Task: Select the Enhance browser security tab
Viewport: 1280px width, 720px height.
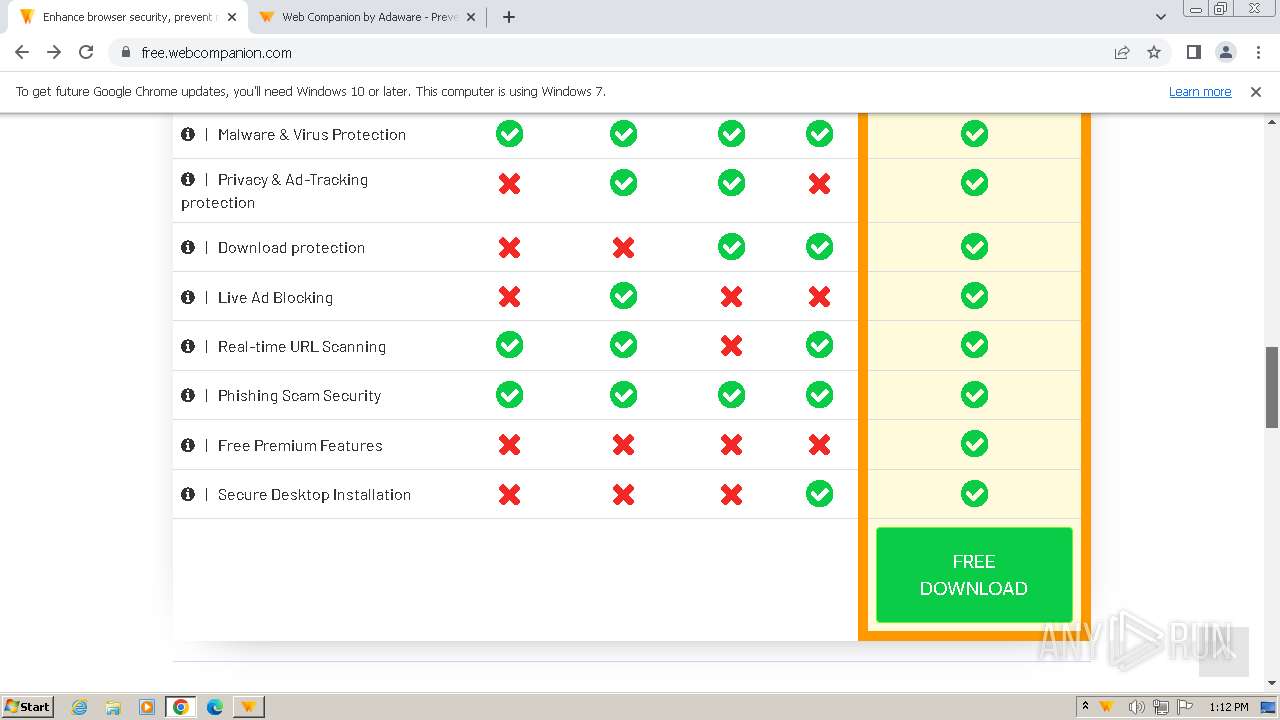Action: 128,17
